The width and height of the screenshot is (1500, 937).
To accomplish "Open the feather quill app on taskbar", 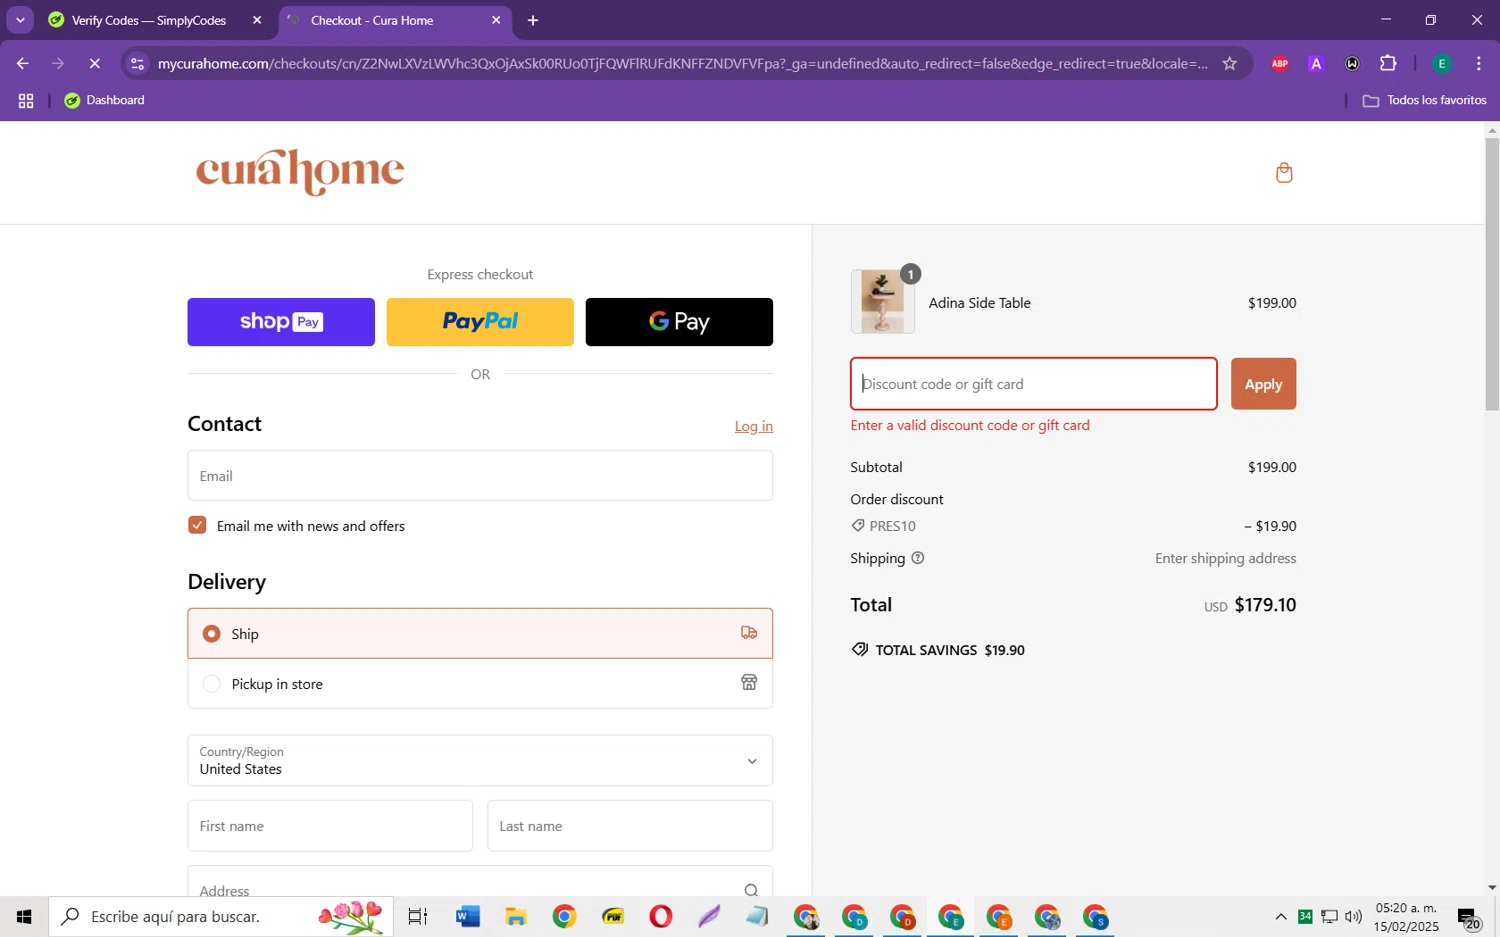I will click(709, 916).
